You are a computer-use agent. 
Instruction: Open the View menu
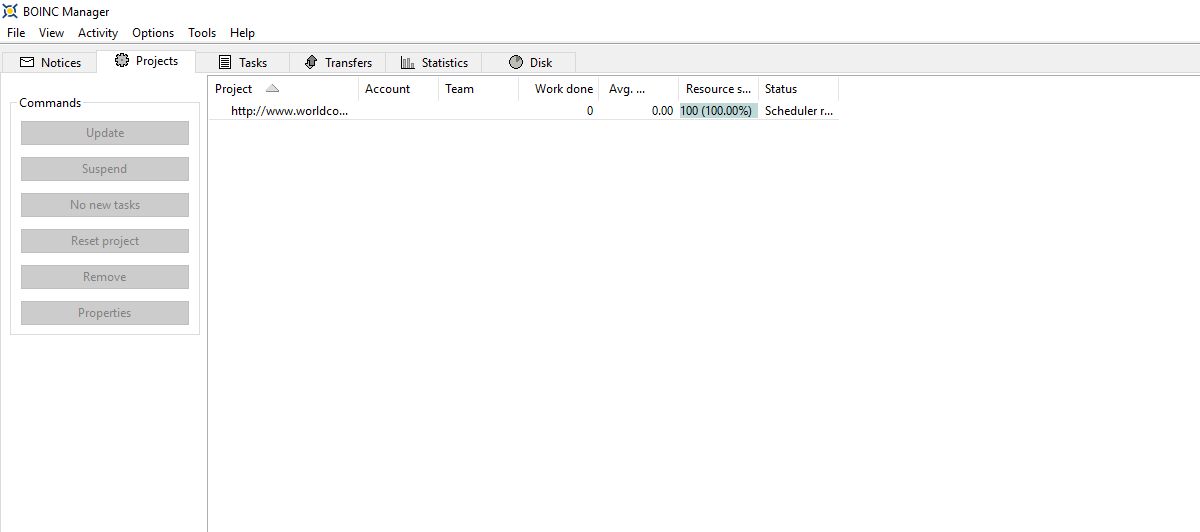coord(51,33)
